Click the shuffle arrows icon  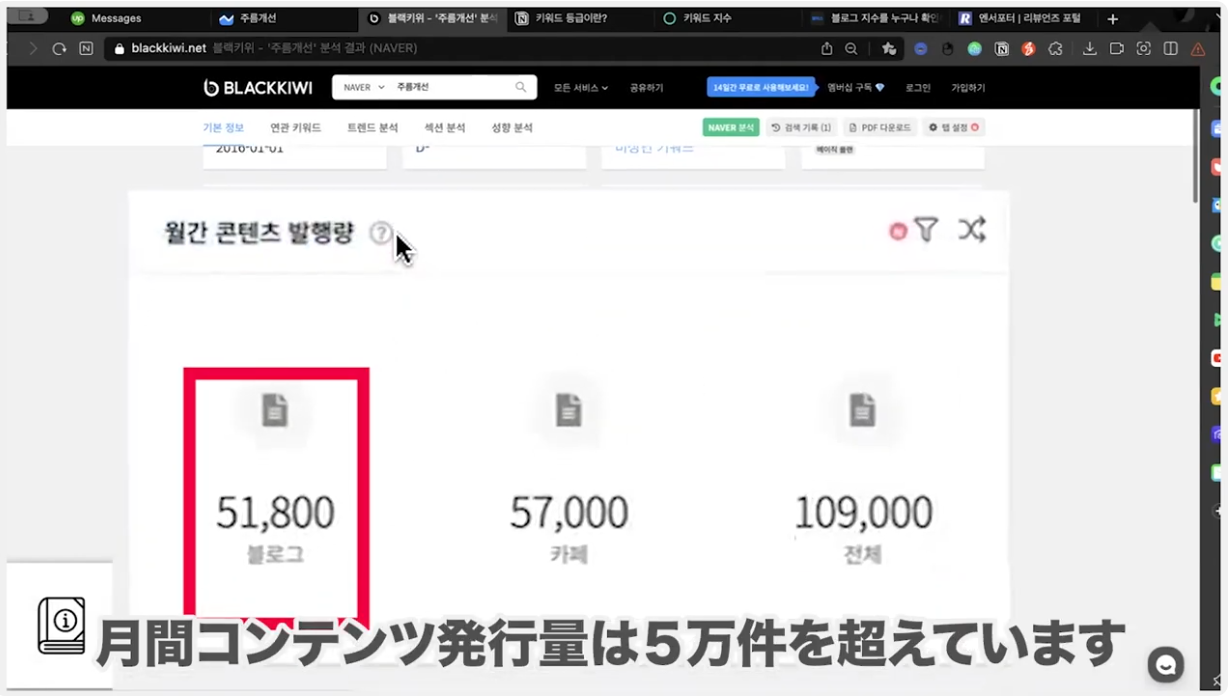(x=971, y=230)
